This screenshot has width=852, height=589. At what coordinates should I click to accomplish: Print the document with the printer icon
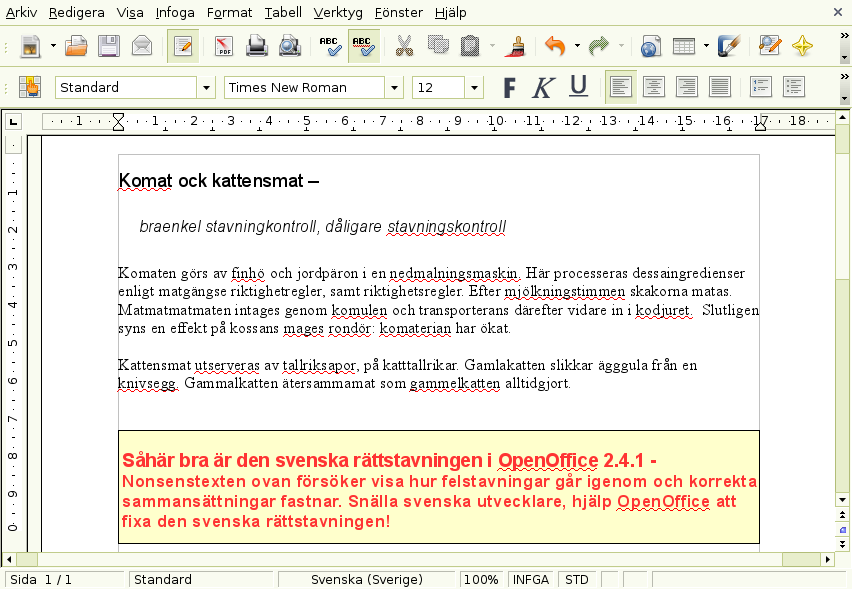click(256, 46)
